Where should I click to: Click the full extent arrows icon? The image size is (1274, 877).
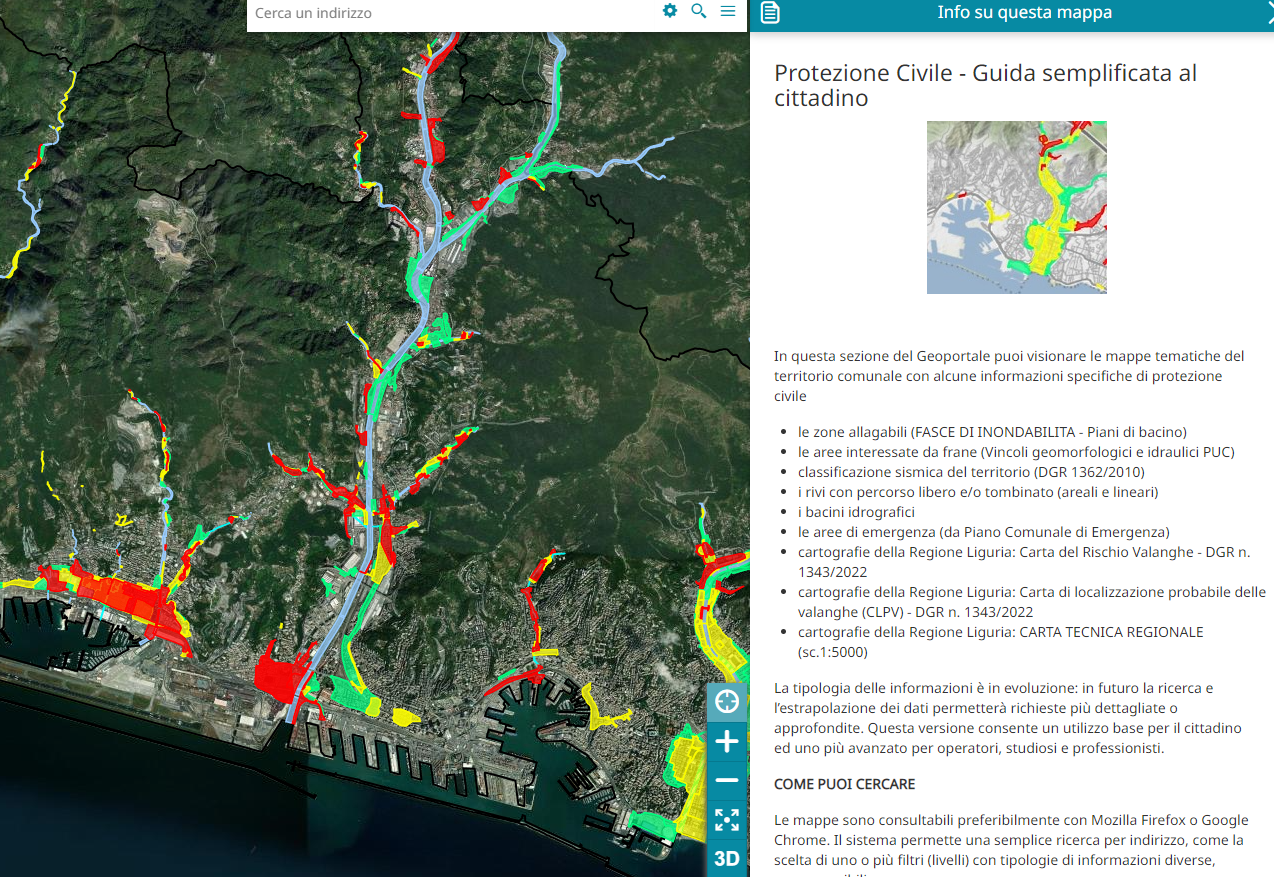tap(727, 820)
